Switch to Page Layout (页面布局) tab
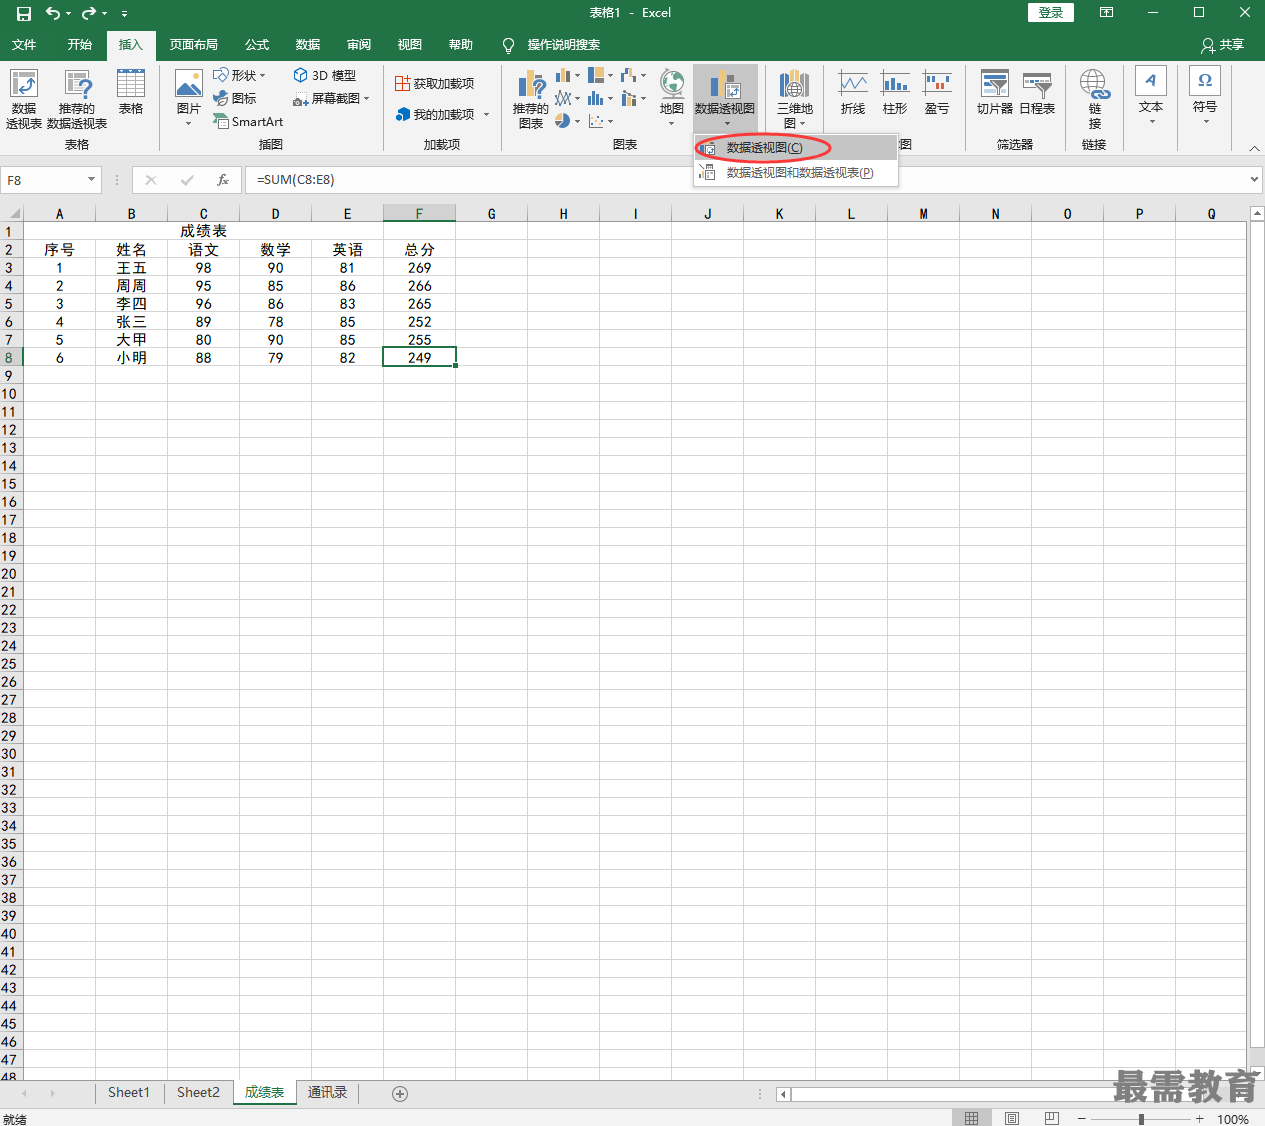This screenshot has height=1126, width=1265. point(193,45)
